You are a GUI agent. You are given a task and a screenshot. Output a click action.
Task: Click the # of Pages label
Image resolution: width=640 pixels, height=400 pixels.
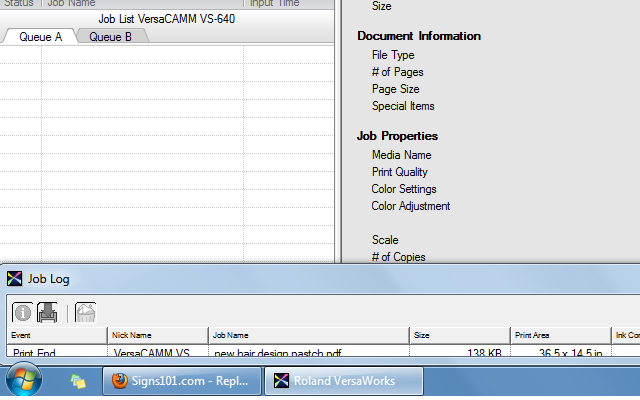click(398, 72)
